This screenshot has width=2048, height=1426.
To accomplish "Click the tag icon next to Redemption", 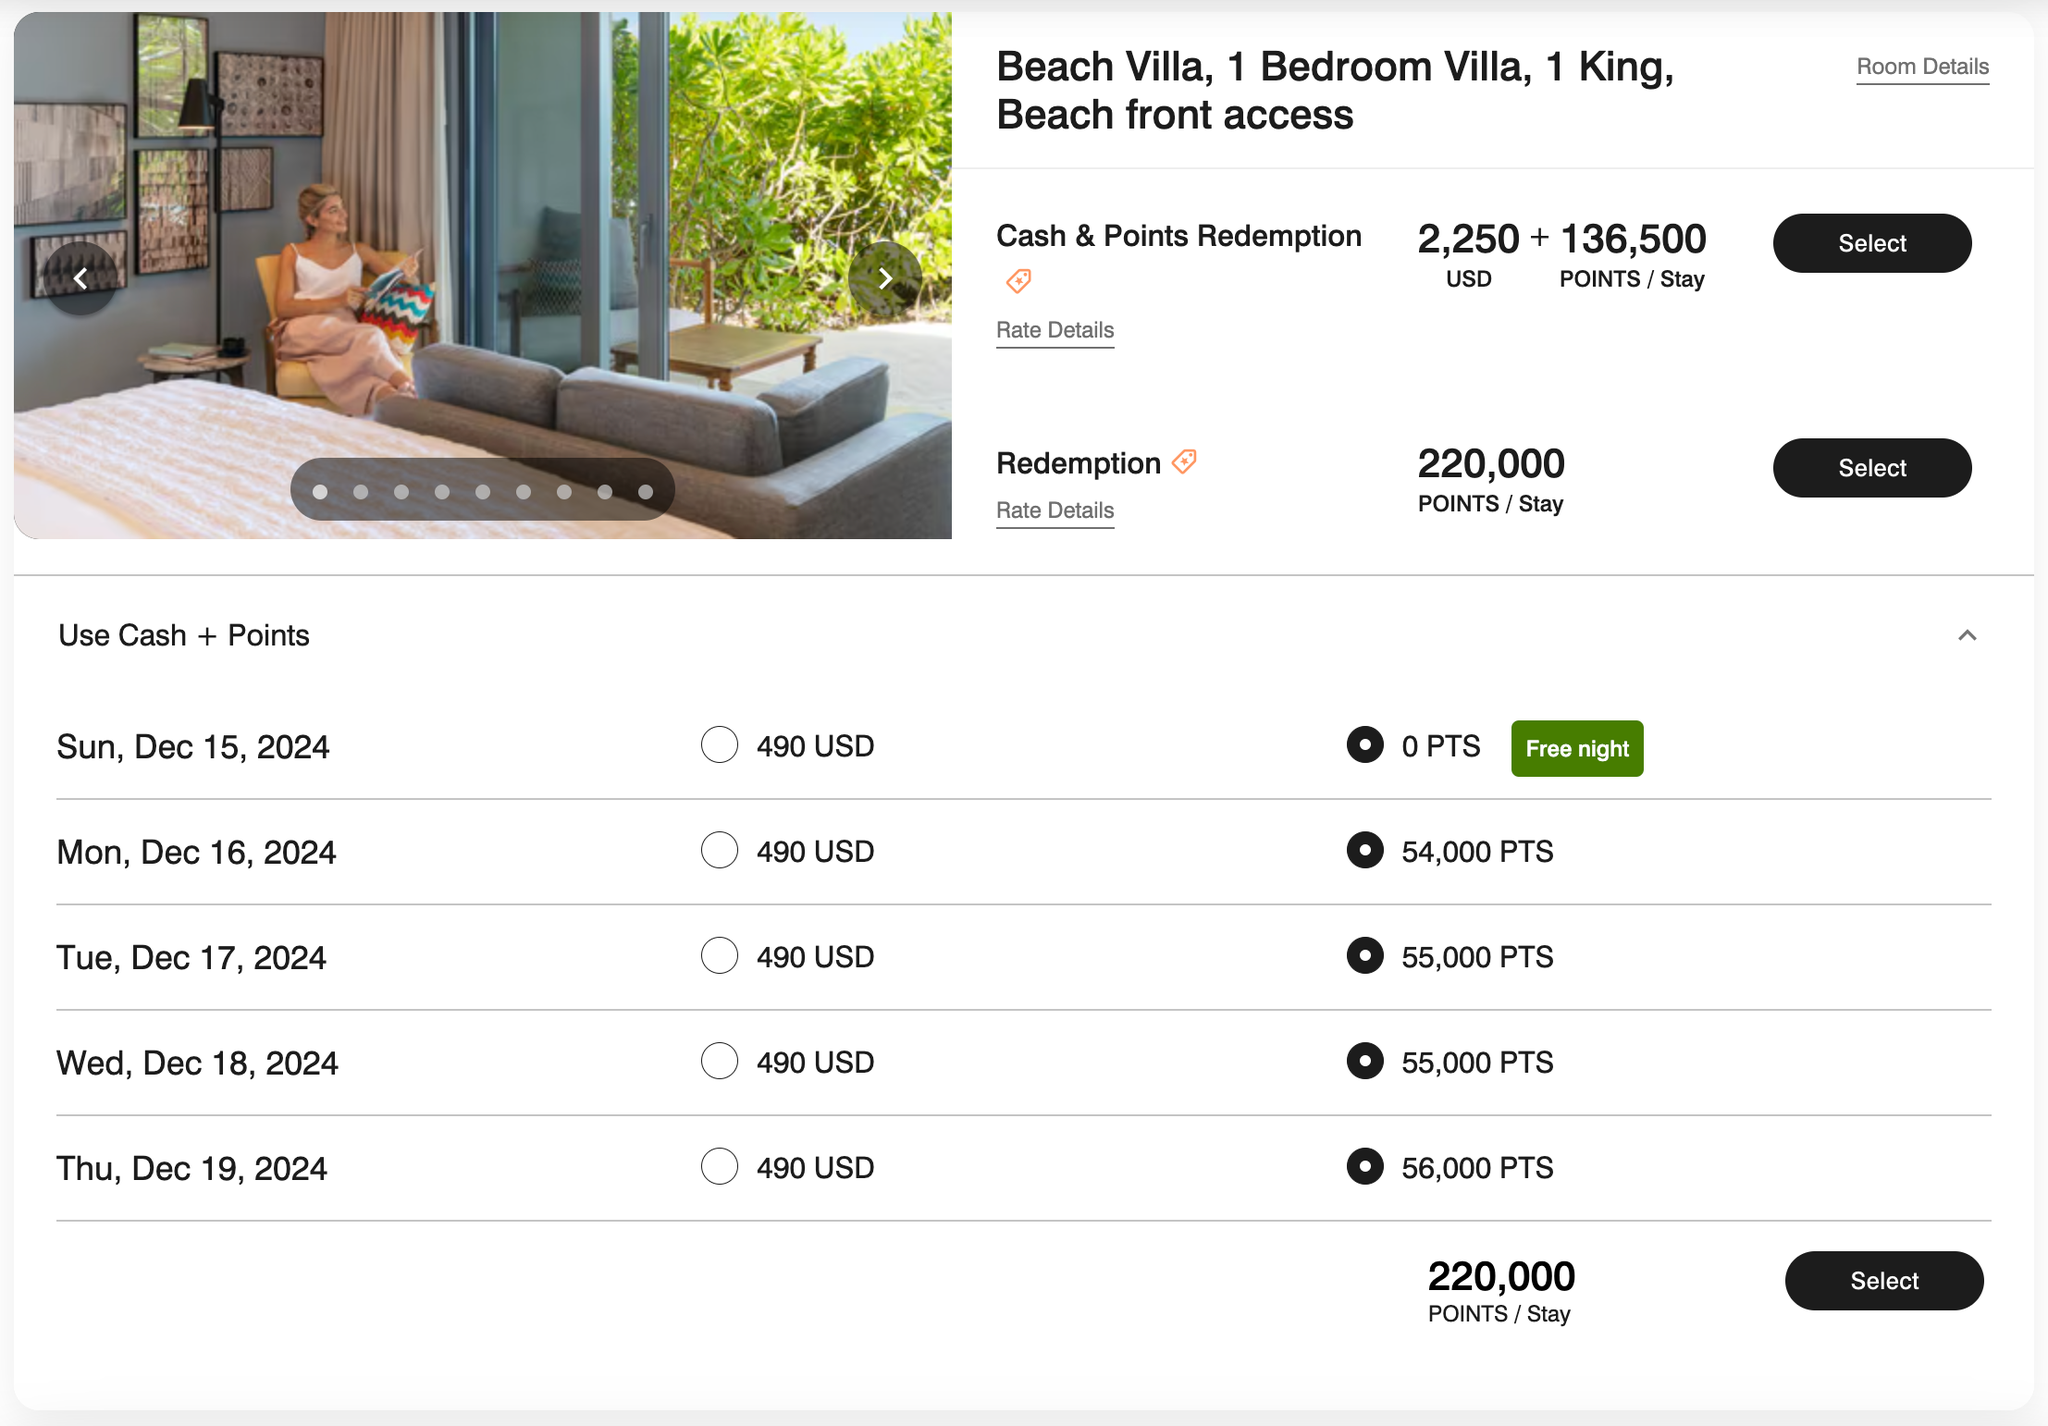I will point(1185,461).
